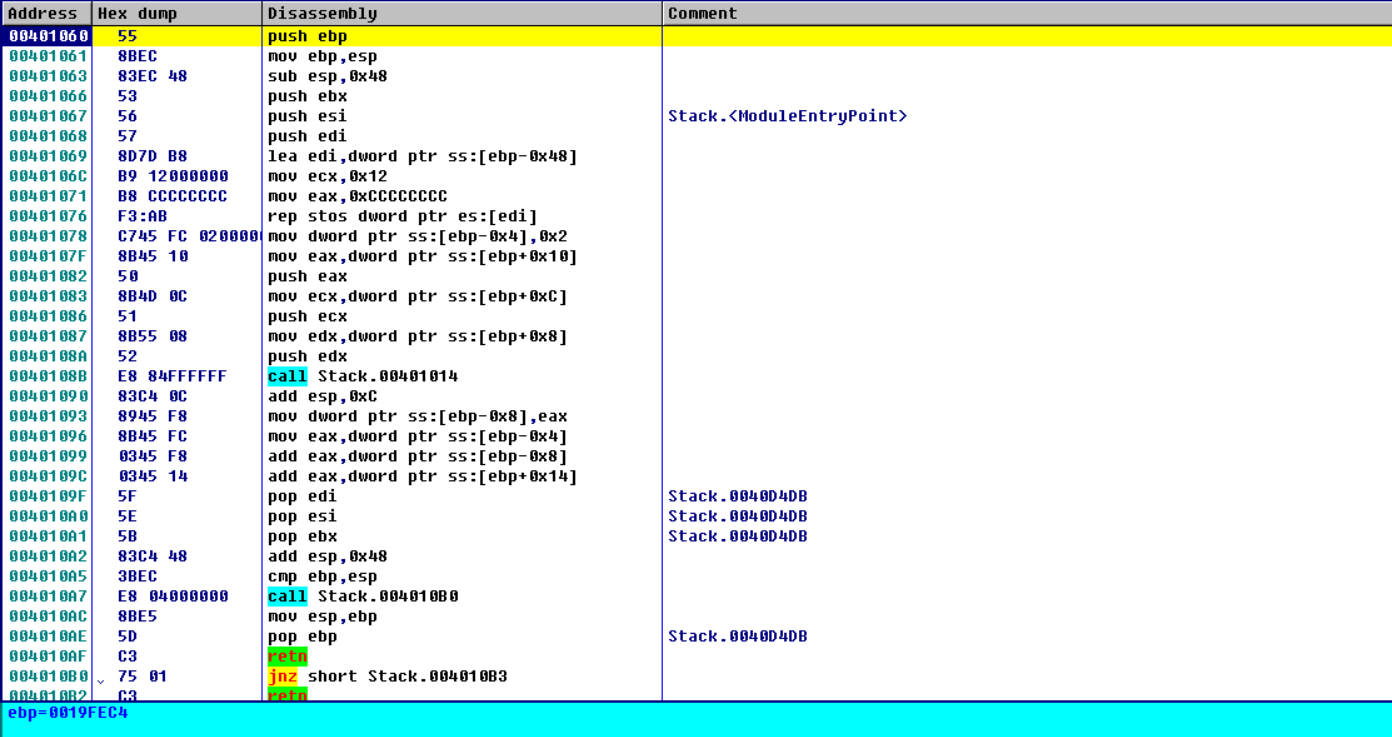Click the Stack.<ModuleEntryPoint> comment

tap(787, 116)
